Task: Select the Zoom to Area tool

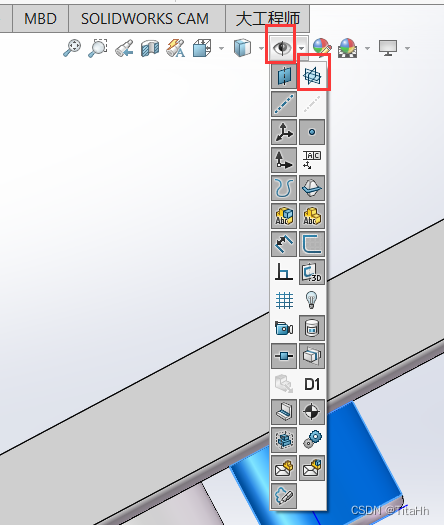Action: point(97,48)
